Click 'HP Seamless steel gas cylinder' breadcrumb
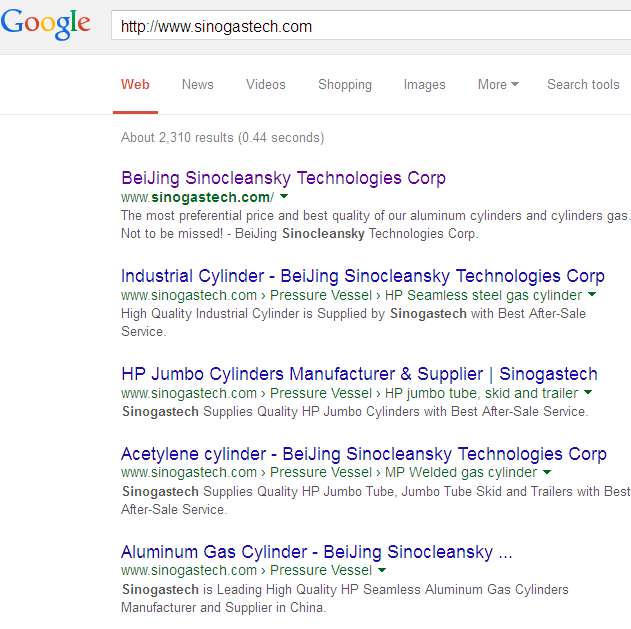 click(x=483, y=295)
